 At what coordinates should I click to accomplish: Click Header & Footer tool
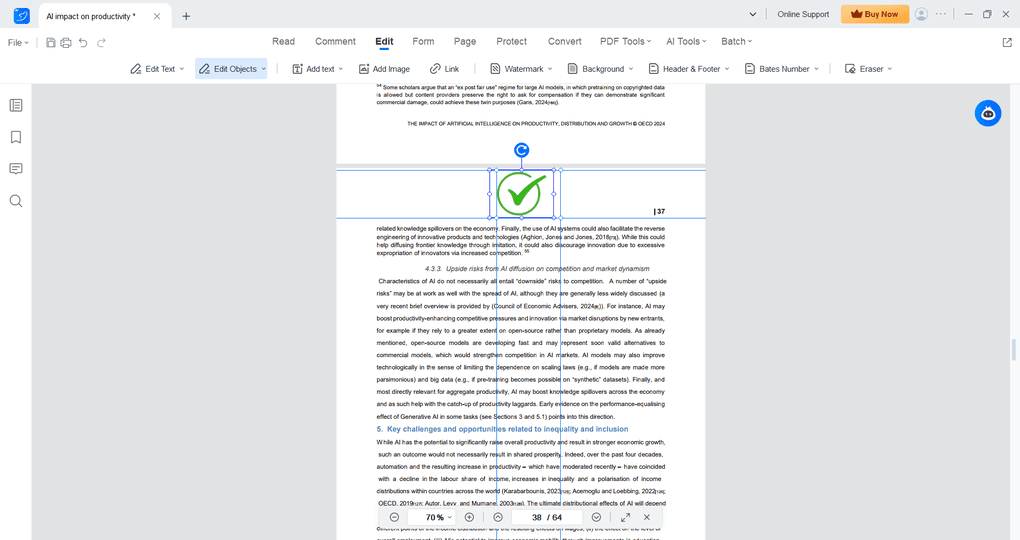point(684,69)
